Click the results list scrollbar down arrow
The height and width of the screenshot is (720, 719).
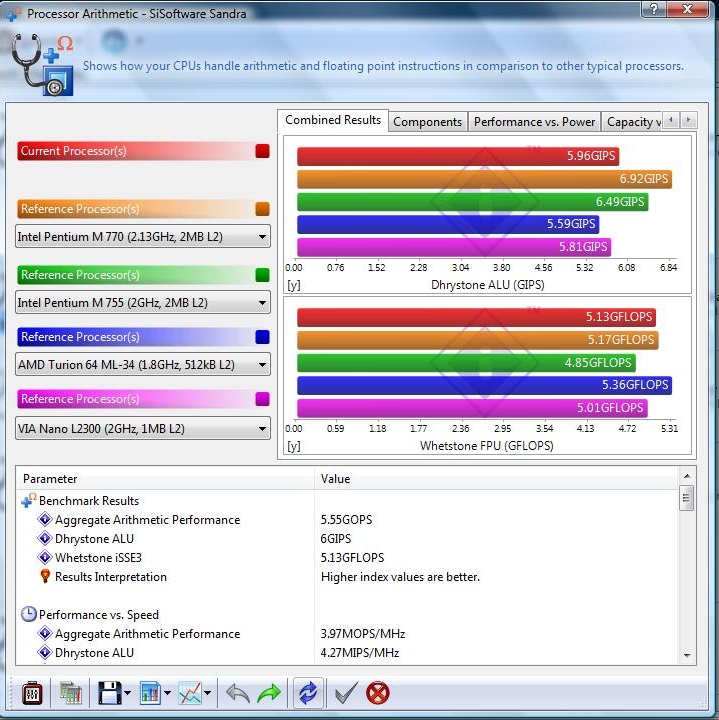coord(687,655)
